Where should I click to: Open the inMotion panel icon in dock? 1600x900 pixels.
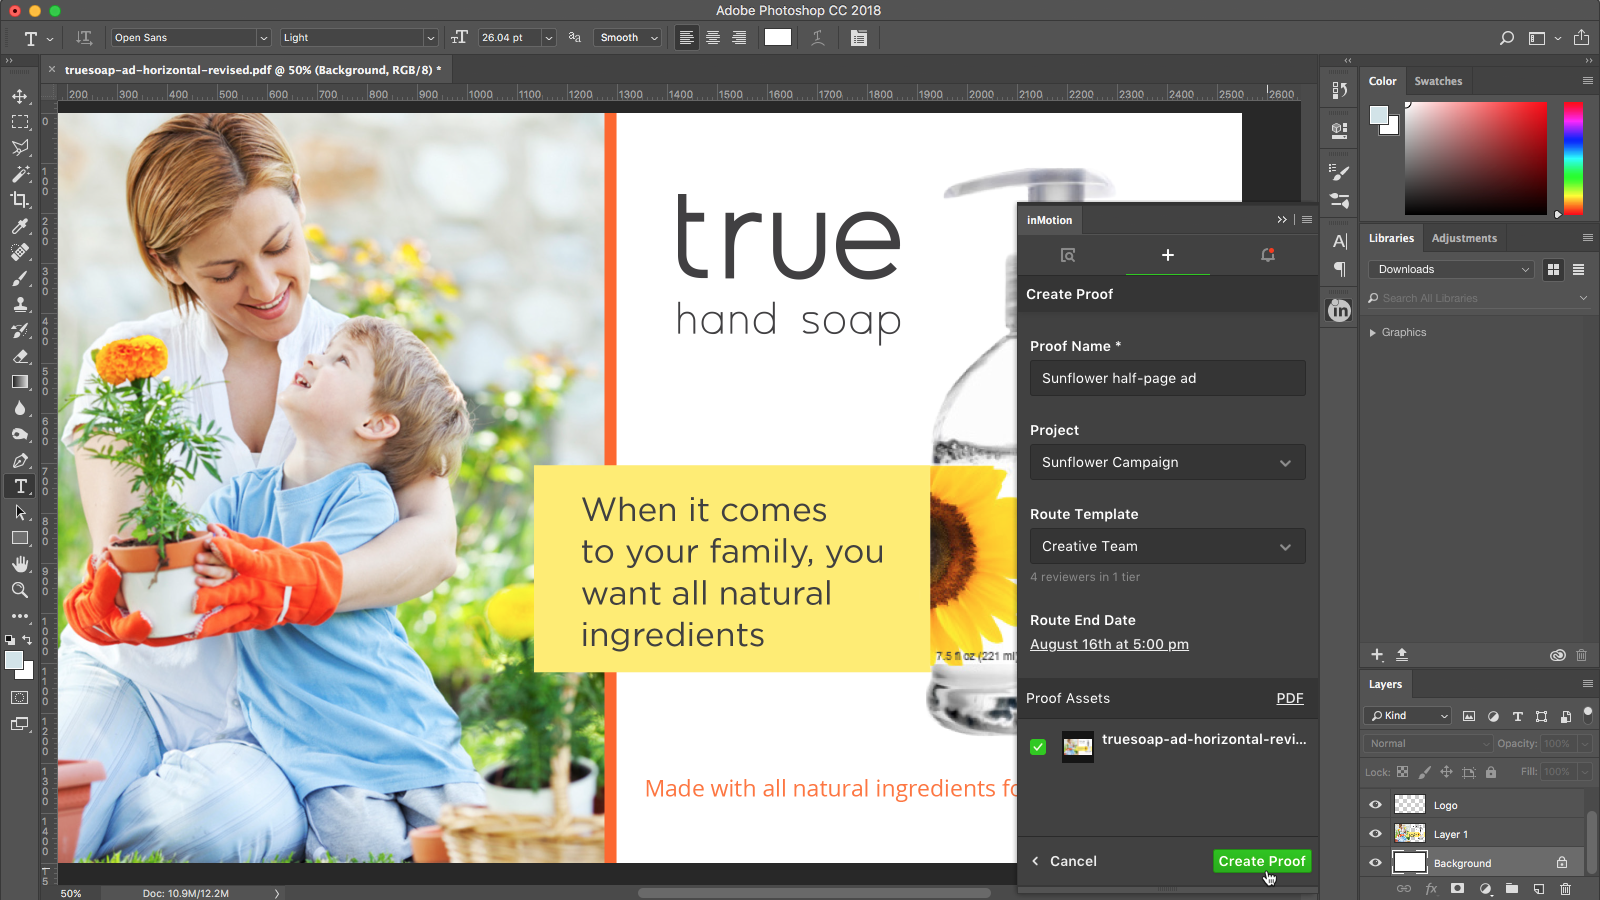(x=1339, y=311)
